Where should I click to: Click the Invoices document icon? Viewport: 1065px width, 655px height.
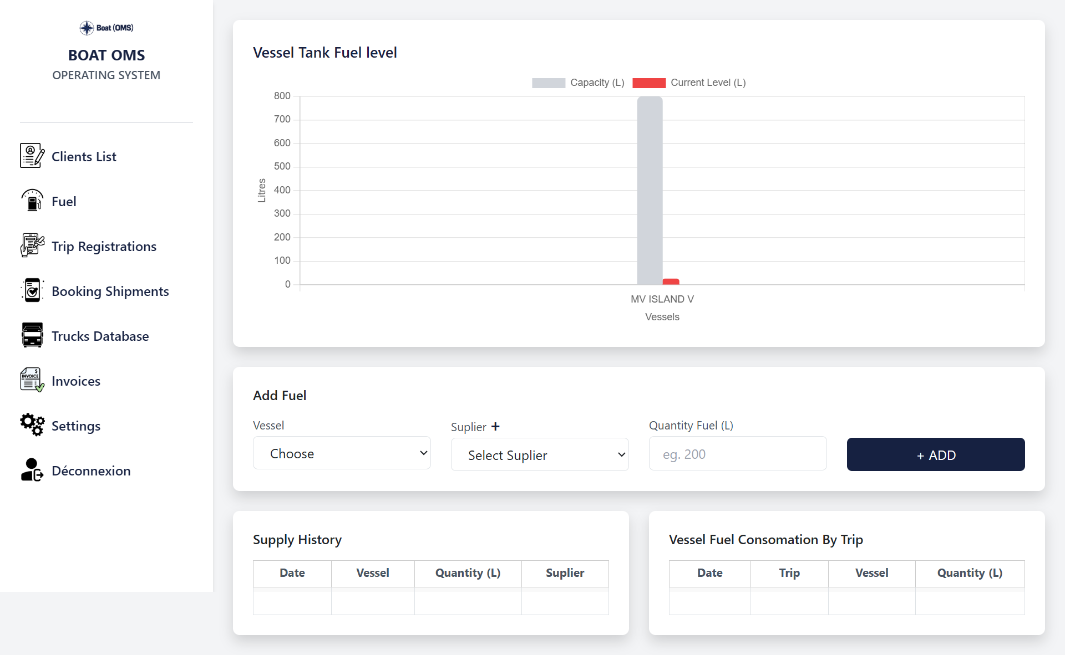point(32,381)
